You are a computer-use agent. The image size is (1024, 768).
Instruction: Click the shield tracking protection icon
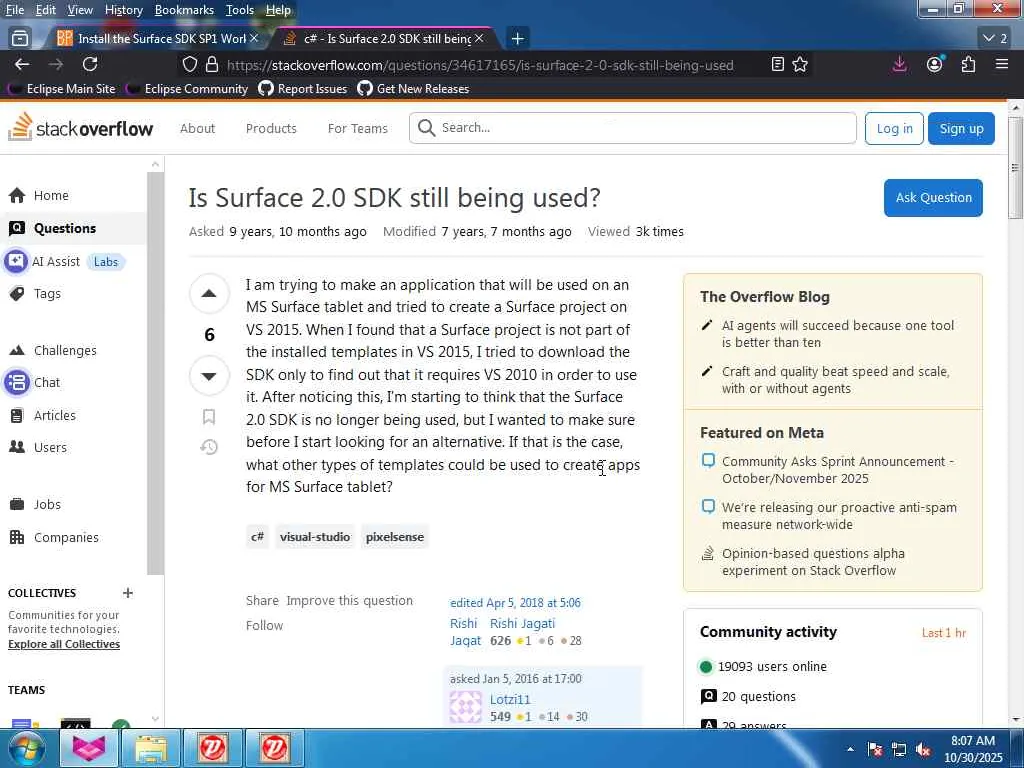189,64
